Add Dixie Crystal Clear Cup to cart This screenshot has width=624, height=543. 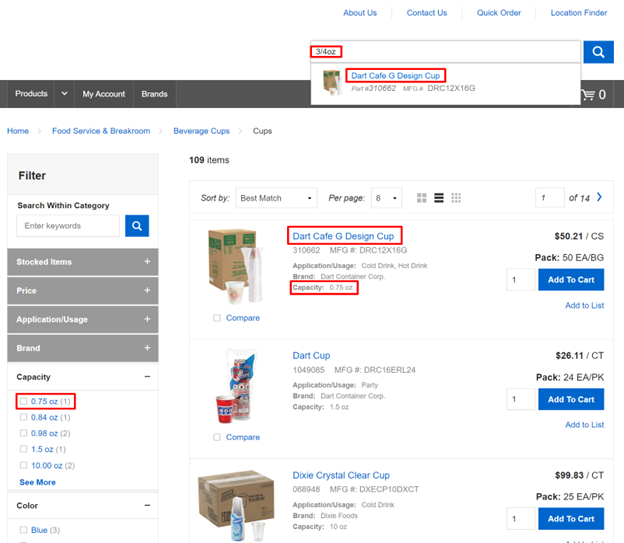[571, 518]
